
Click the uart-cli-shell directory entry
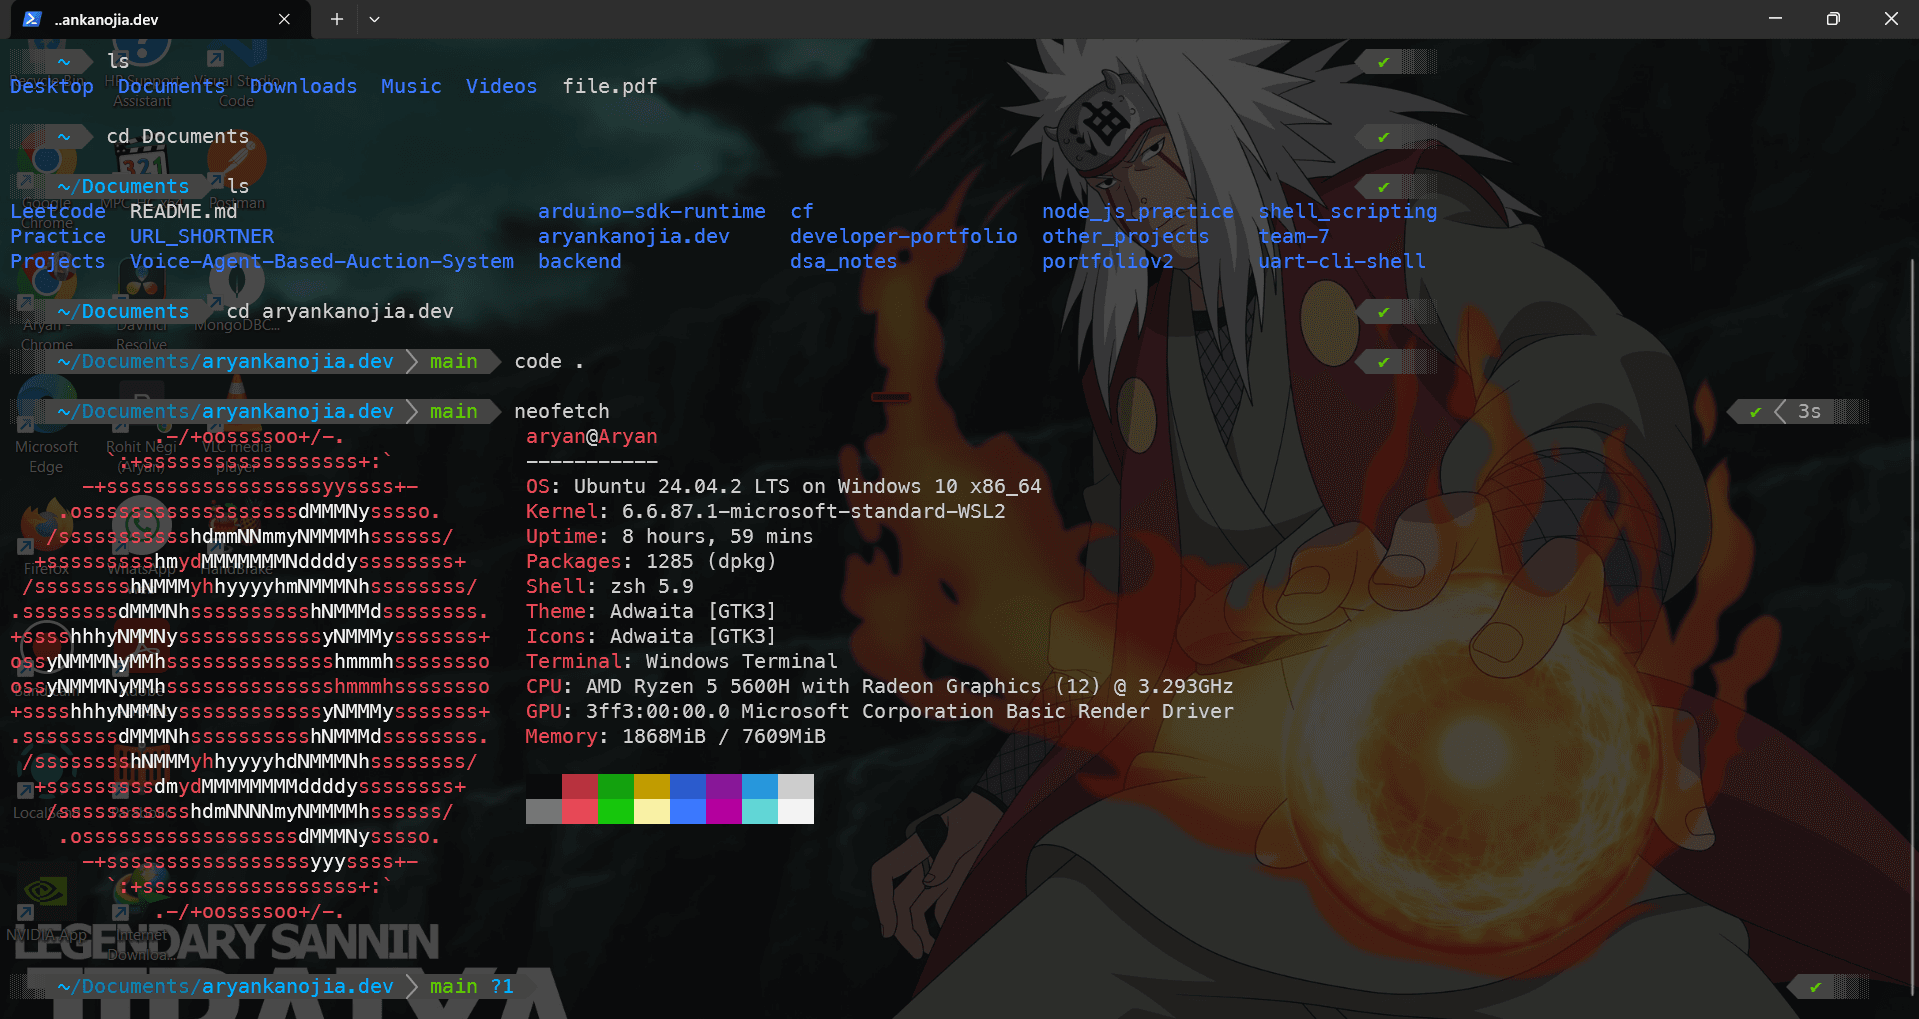(x=1342, y=261)
